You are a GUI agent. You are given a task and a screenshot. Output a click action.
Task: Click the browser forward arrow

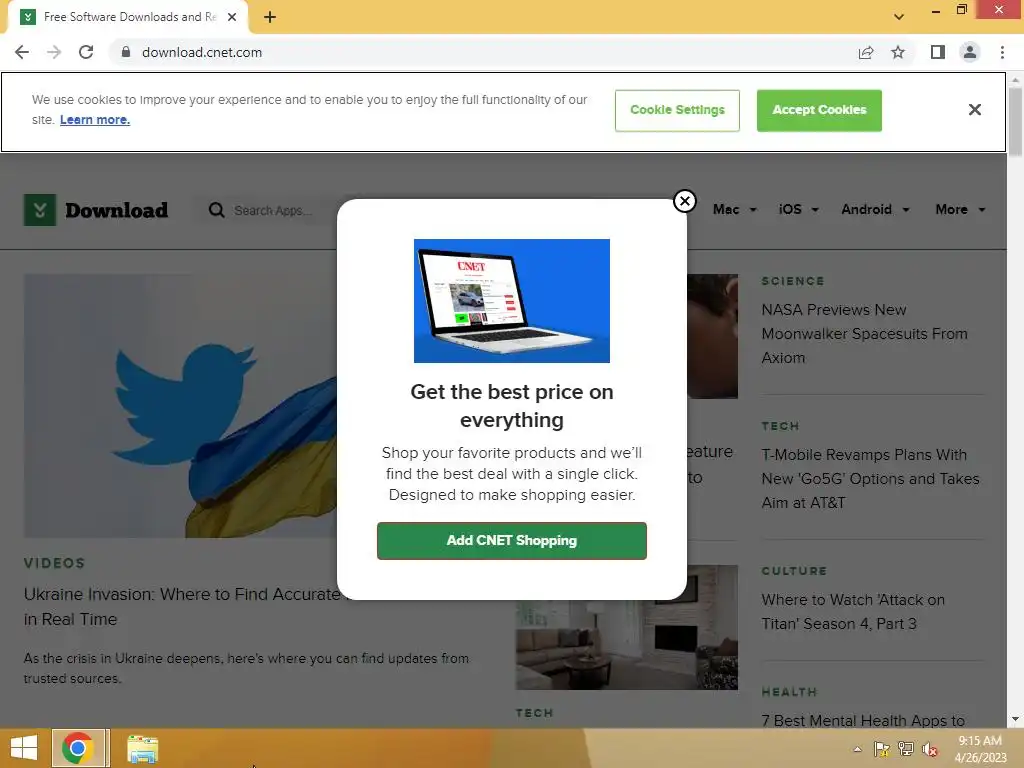click(54, 52)
